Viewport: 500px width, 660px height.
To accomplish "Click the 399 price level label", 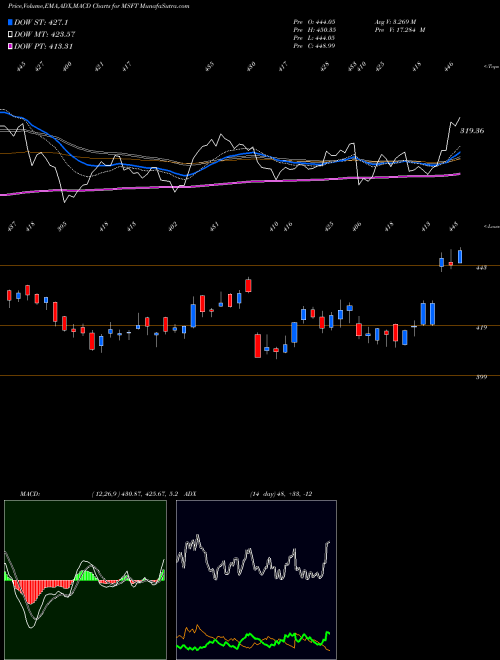I will tap(481, 377).
